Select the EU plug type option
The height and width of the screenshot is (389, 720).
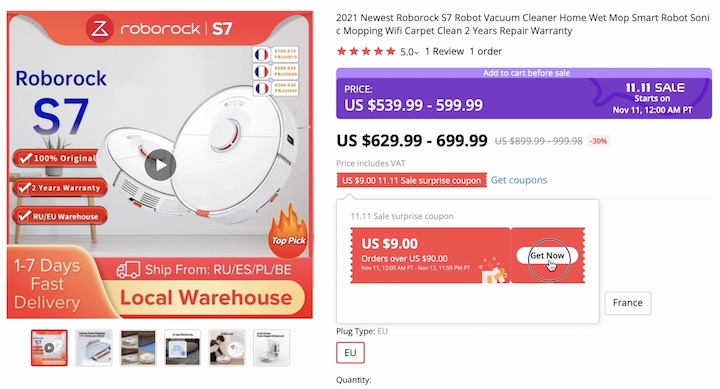(350, 352)
